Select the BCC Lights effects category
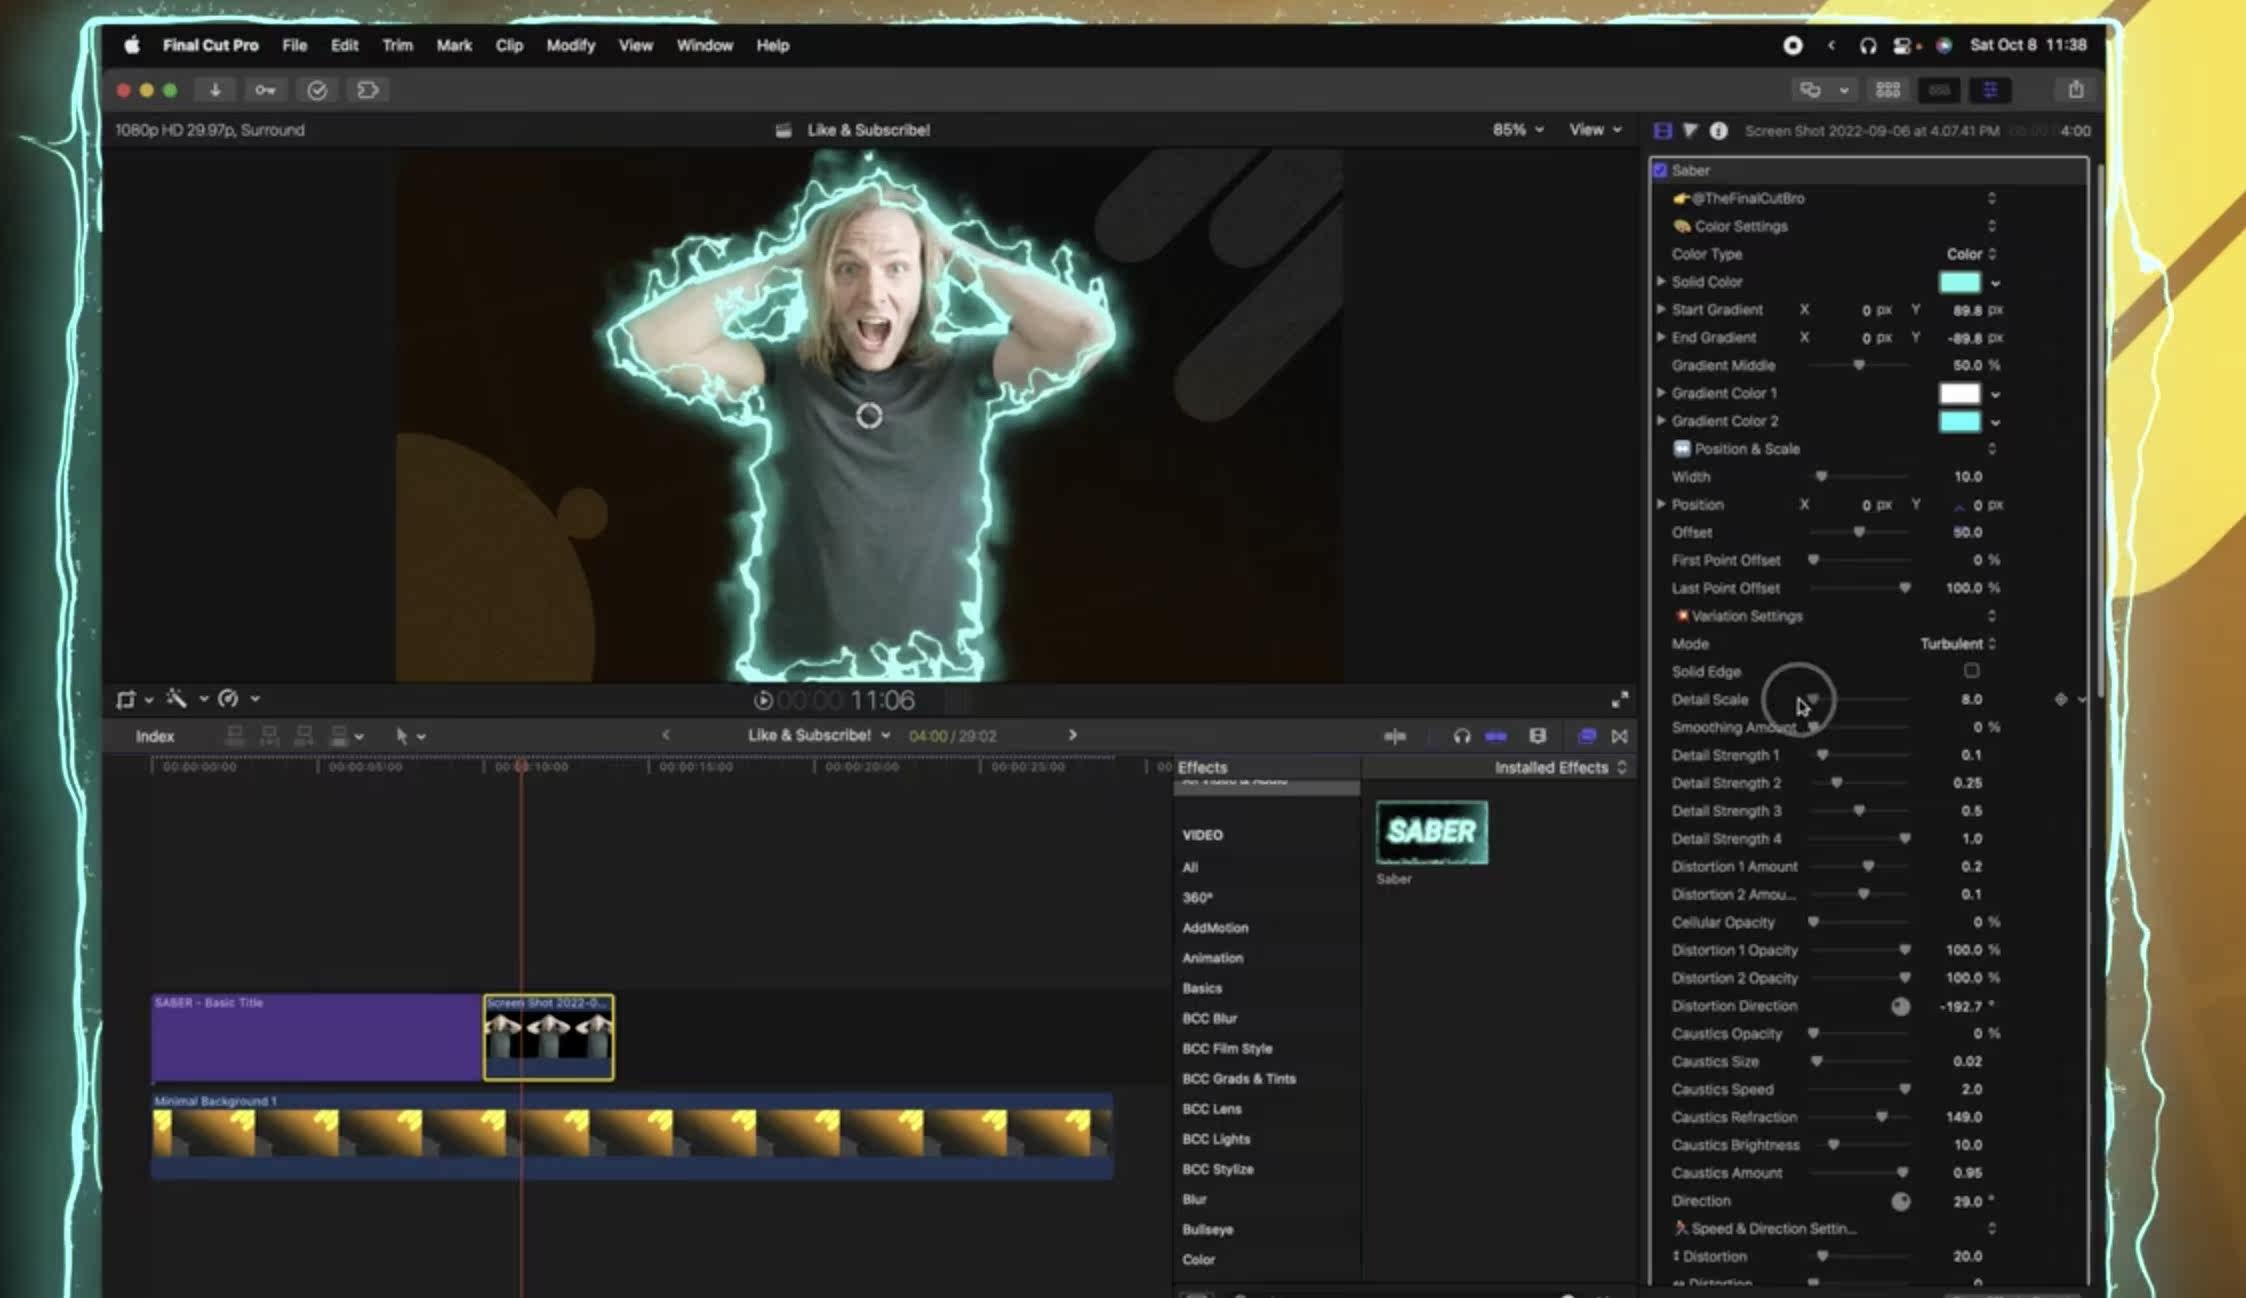The height and width of the screenshot is (1298, 2246). pyautogui.click(x=1216, y=1139)
